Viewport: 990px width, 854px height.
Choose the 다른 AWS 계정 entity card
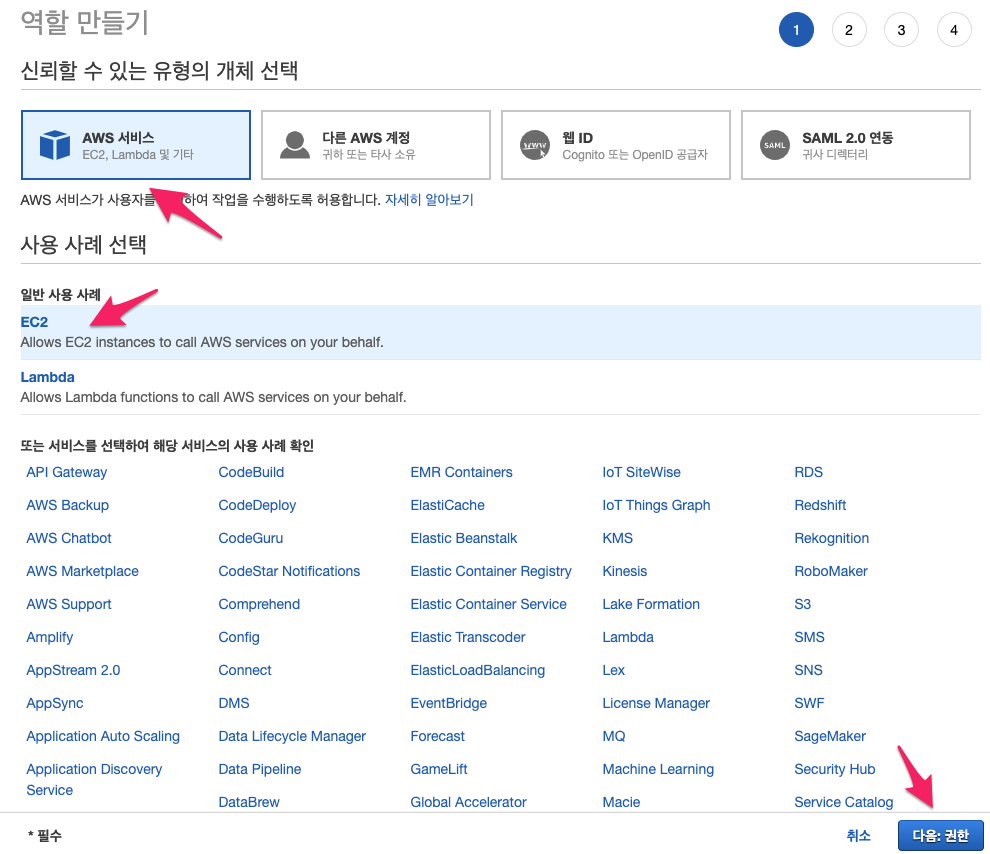tap(376, 145)
